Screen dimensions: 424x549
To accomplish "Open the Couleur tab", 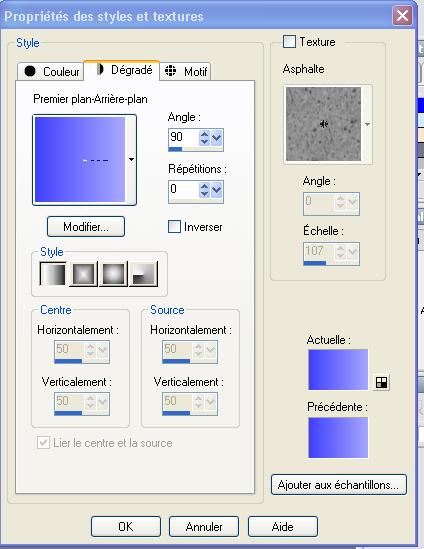I will [50, 72].
